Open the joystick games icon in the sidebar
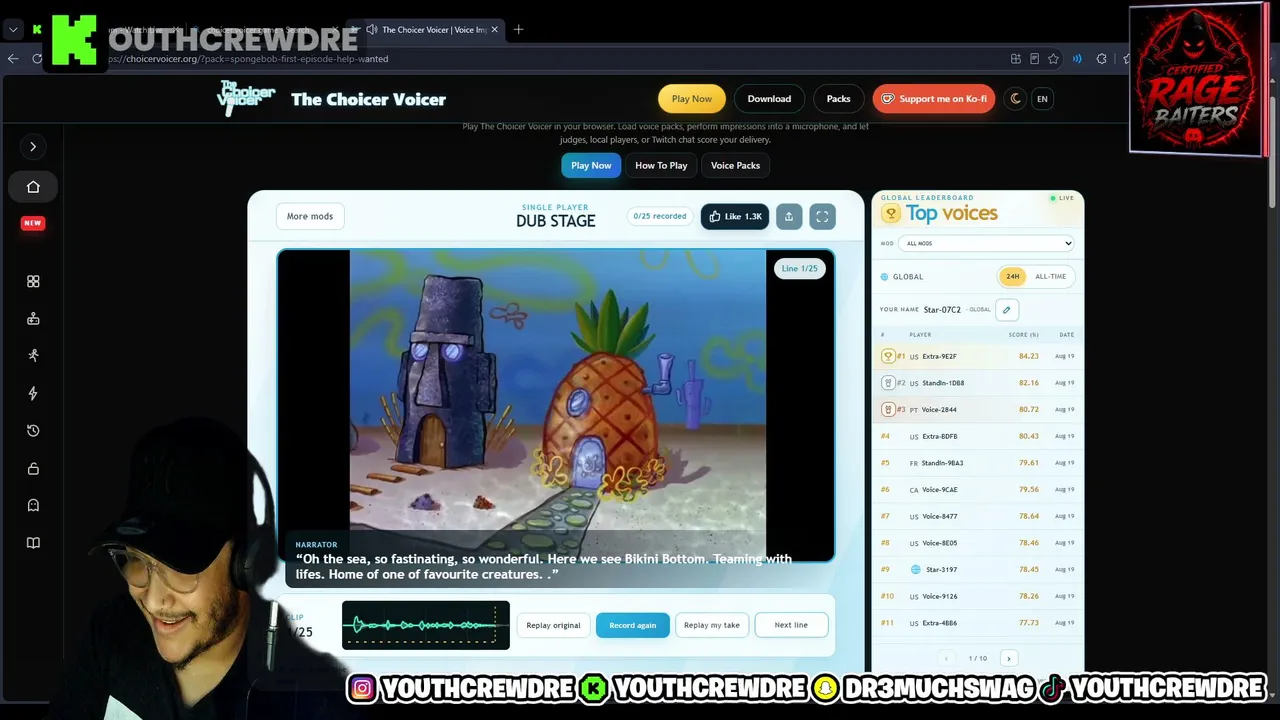The width and height of the screenshot is (1280, 720). click(x=33, y=319)
